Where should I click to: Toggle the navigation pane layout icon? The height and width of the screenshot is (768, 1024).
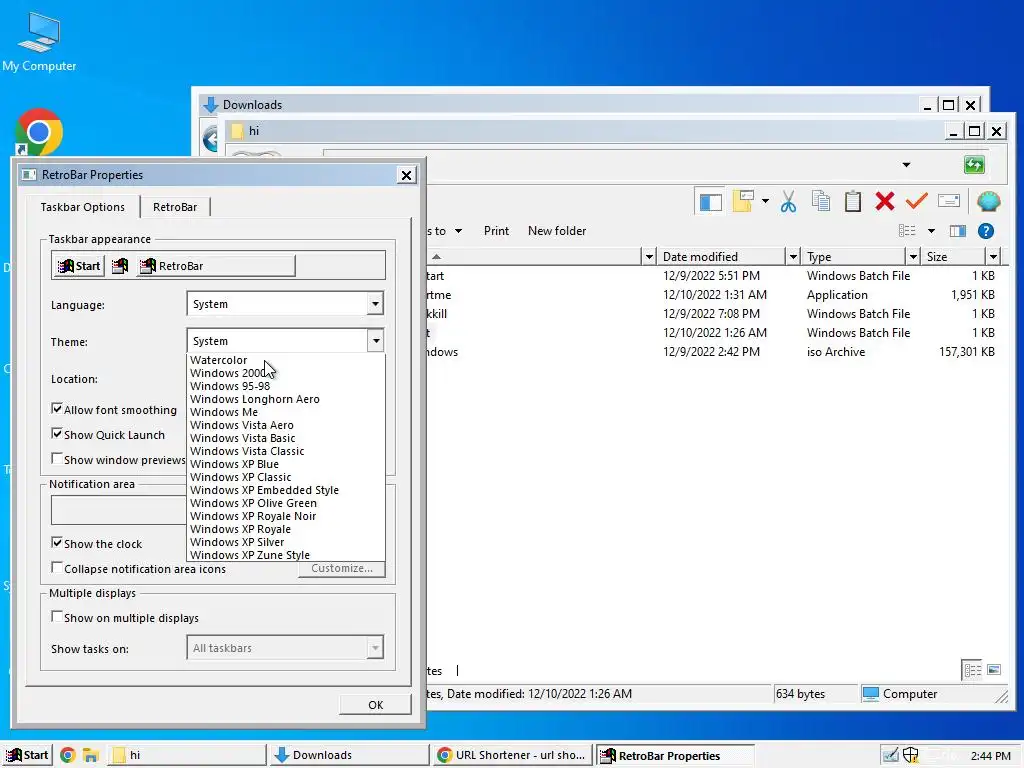tap(710, 202)
